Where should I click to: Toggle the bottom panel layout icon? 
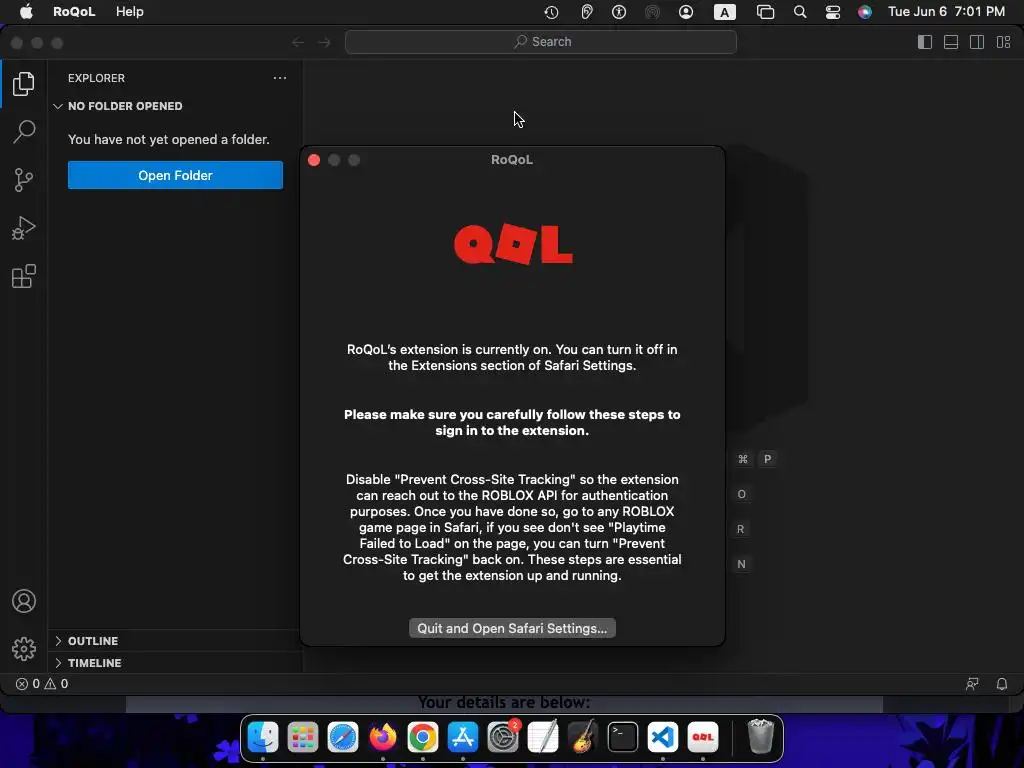pos(951,42)
